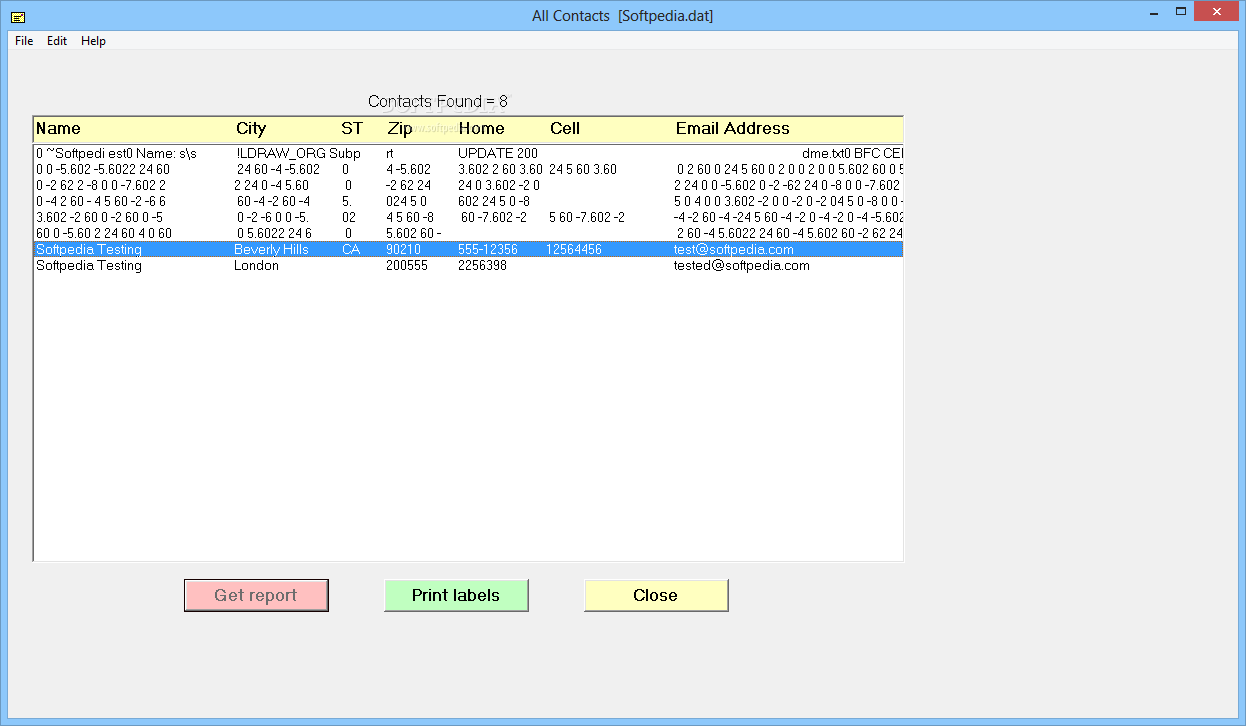Select the Softpedia Testing London contact row

tap(468, 265)
